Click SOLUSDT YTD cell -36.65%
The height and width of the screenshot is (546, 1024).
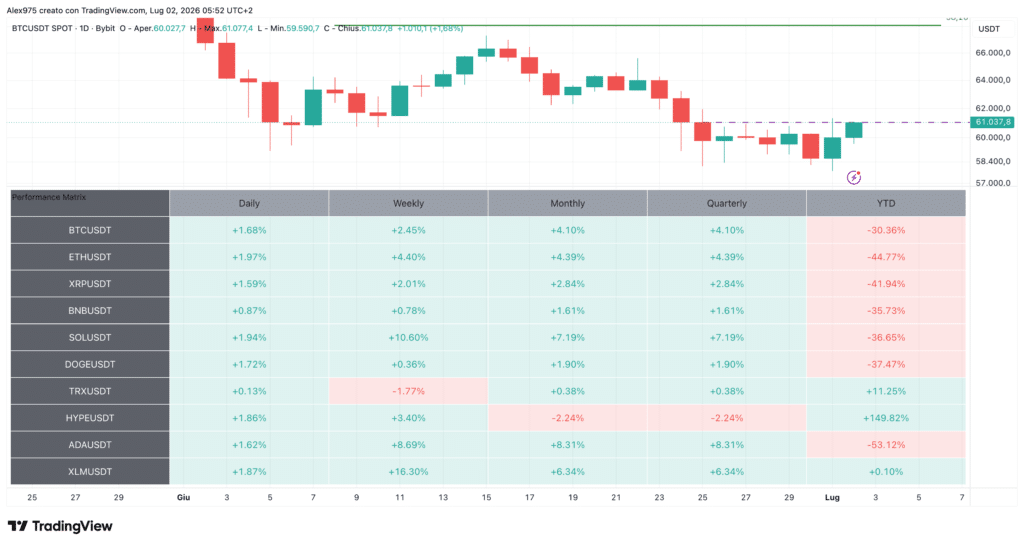pos(886,337)
